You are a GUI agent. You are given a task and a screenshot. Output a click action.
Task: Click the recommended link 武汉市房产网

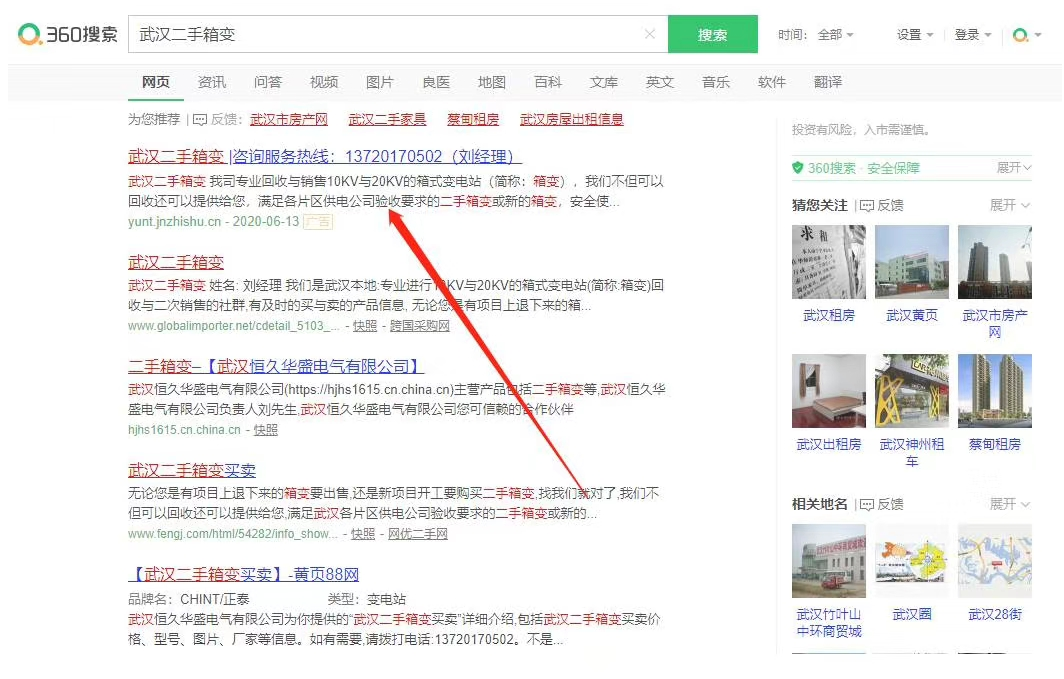coord(289,119)
